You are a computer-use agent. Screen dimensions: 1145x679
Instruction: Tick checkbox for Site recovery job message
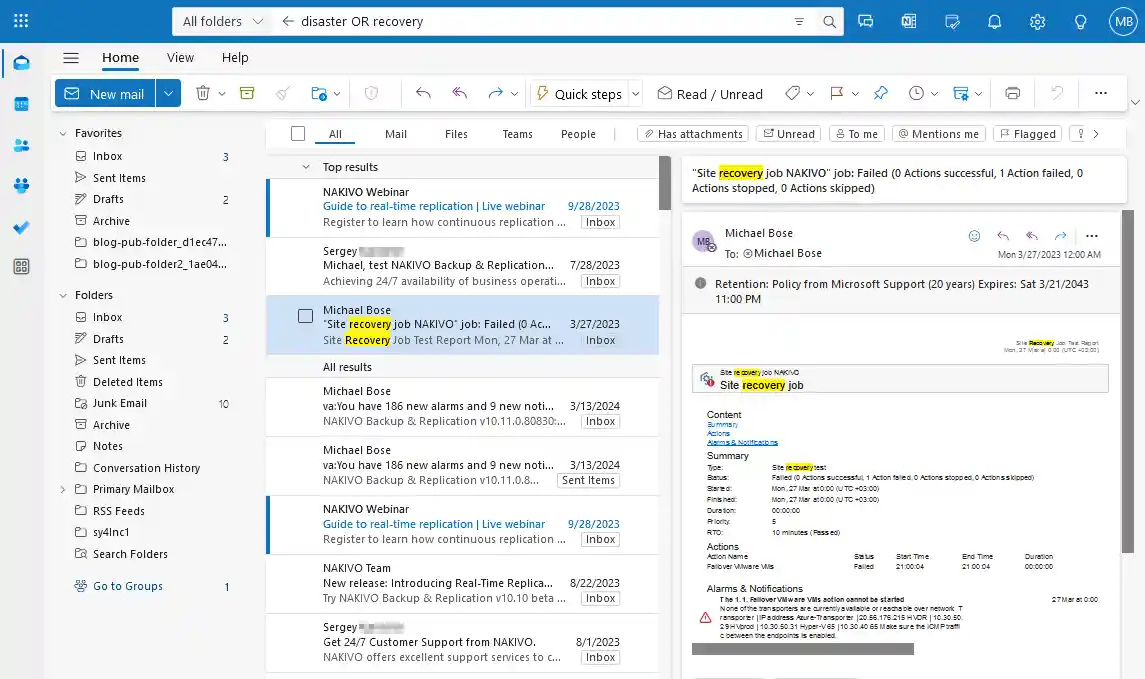point(305,316)
